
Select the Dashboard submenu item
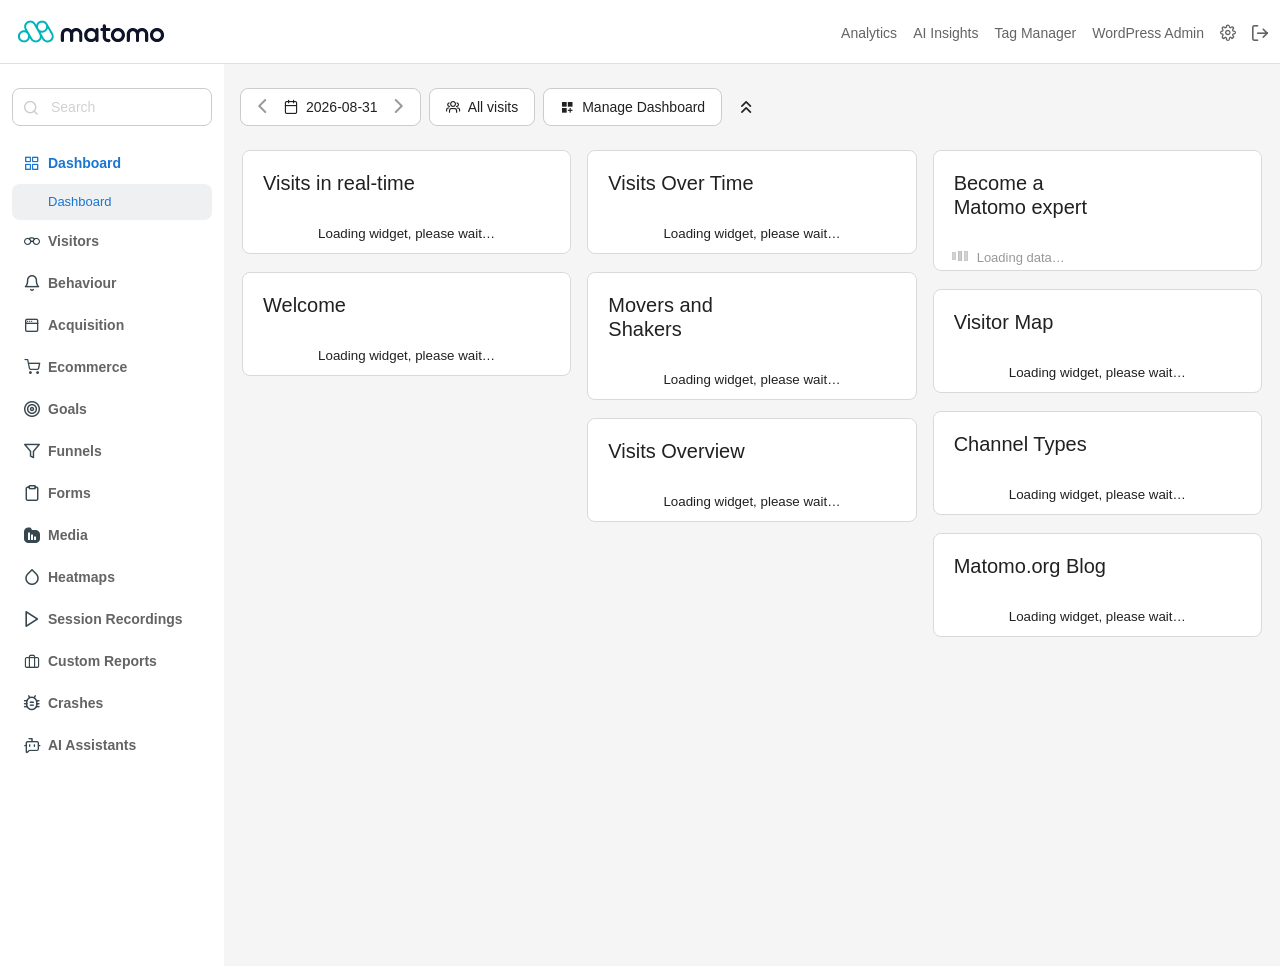pos(112,202)
